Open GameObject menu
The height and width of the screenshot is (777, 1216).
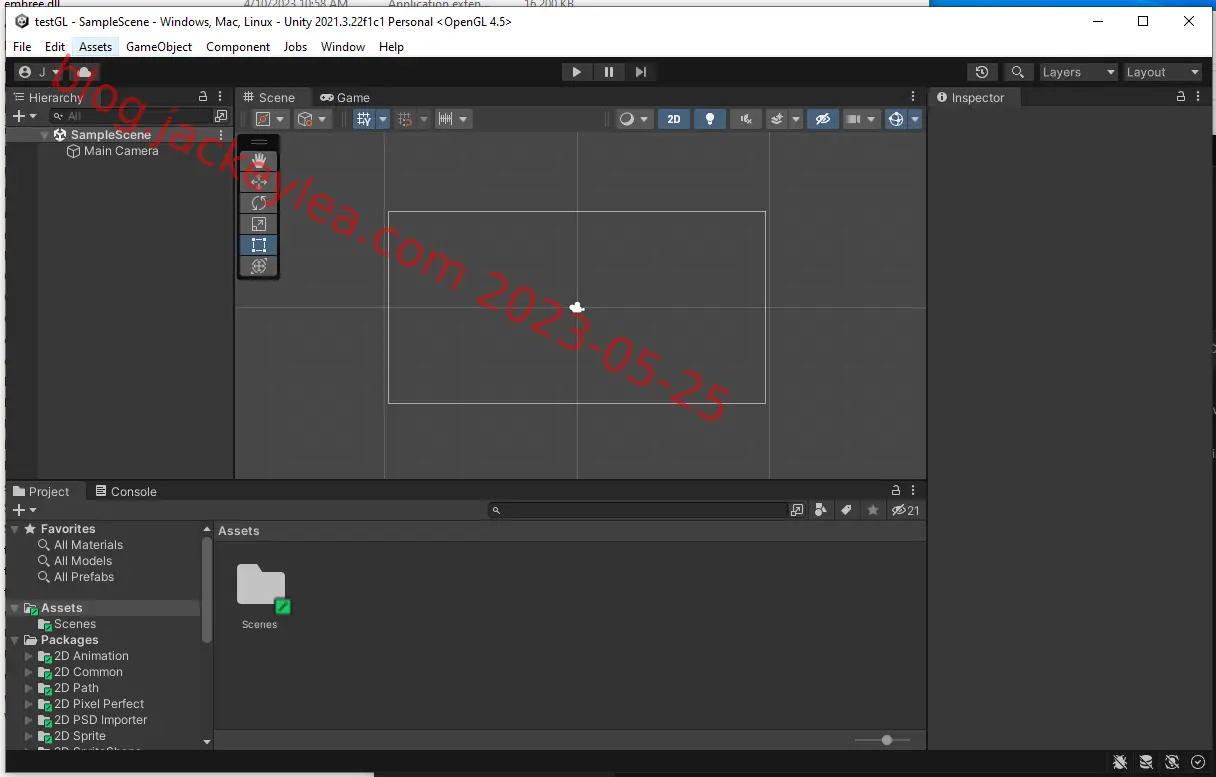pyautogui.click(x=158, y=47)
